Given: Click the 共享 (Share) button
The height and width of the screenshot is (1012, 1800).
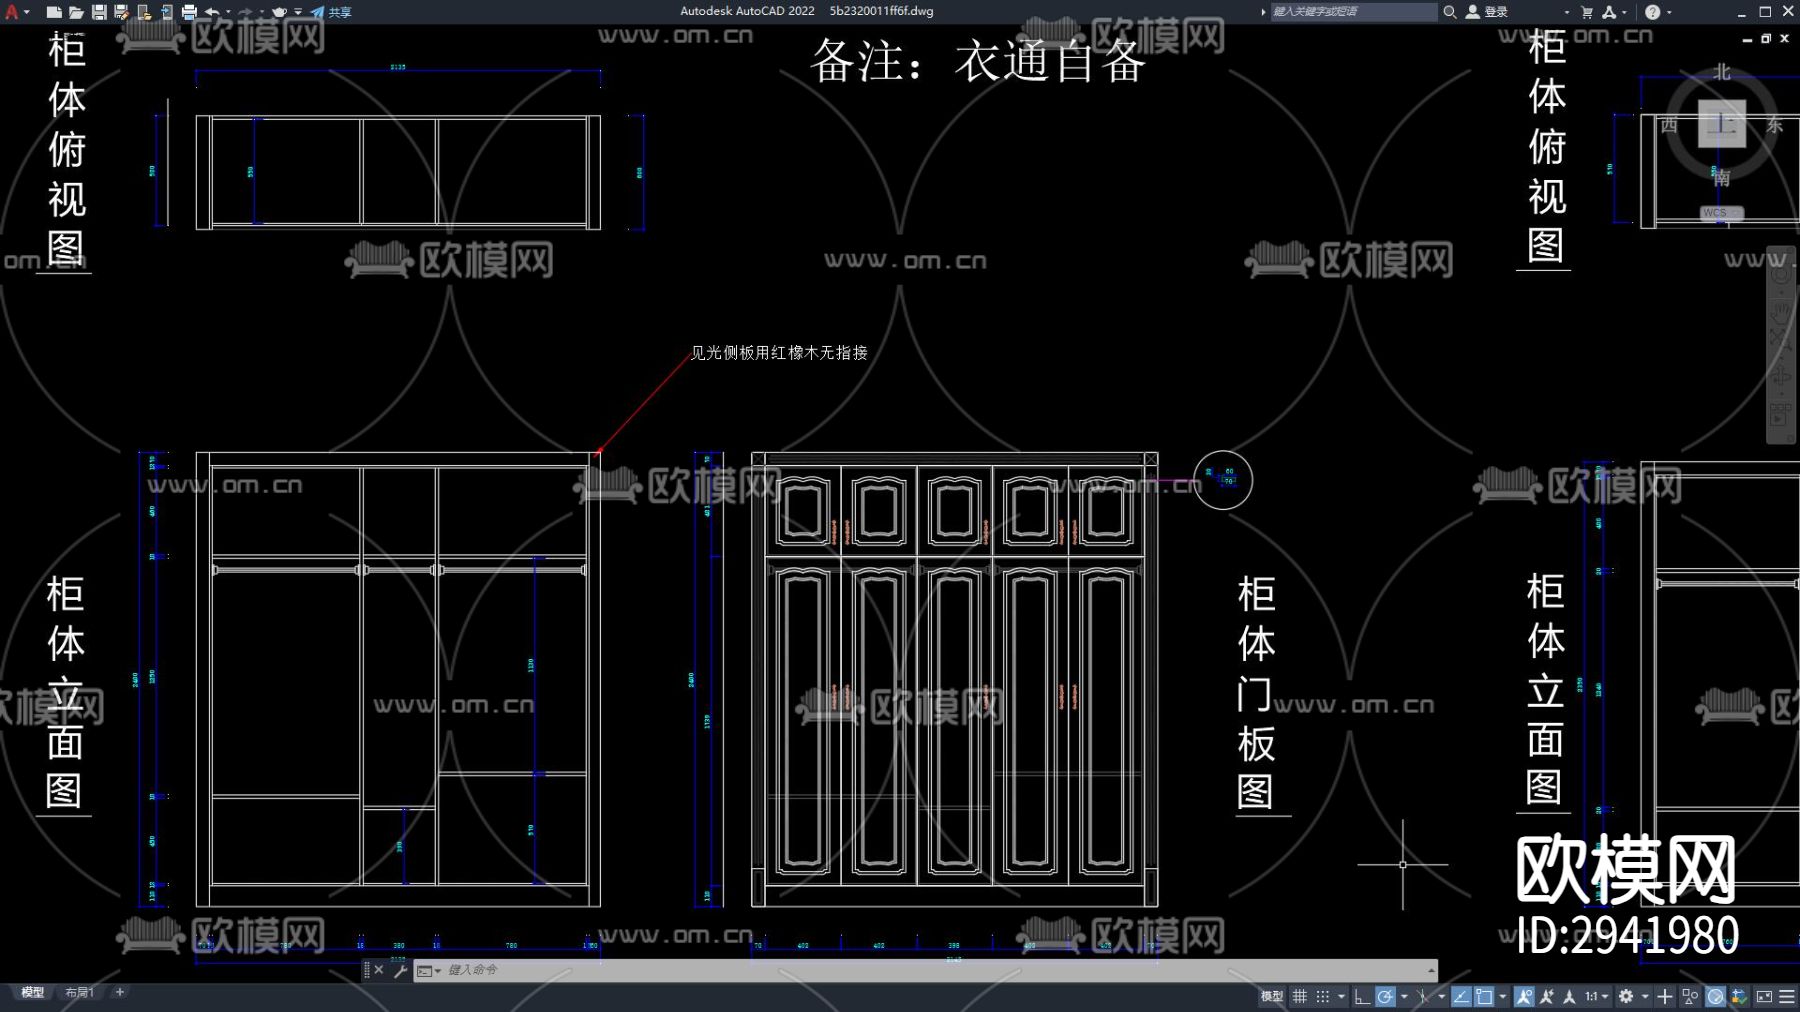Looking at the screenshot, I should pos(341,12).
